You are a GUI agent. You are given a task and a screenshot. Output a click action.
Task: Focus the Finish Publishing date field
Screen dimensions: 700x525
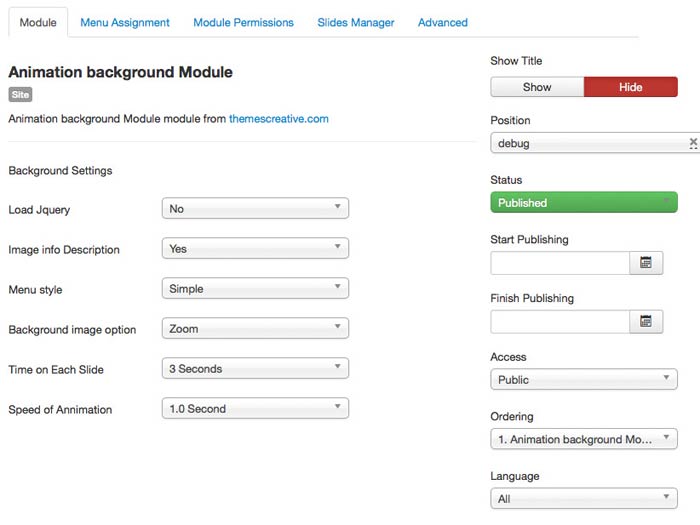coord(560,322)
